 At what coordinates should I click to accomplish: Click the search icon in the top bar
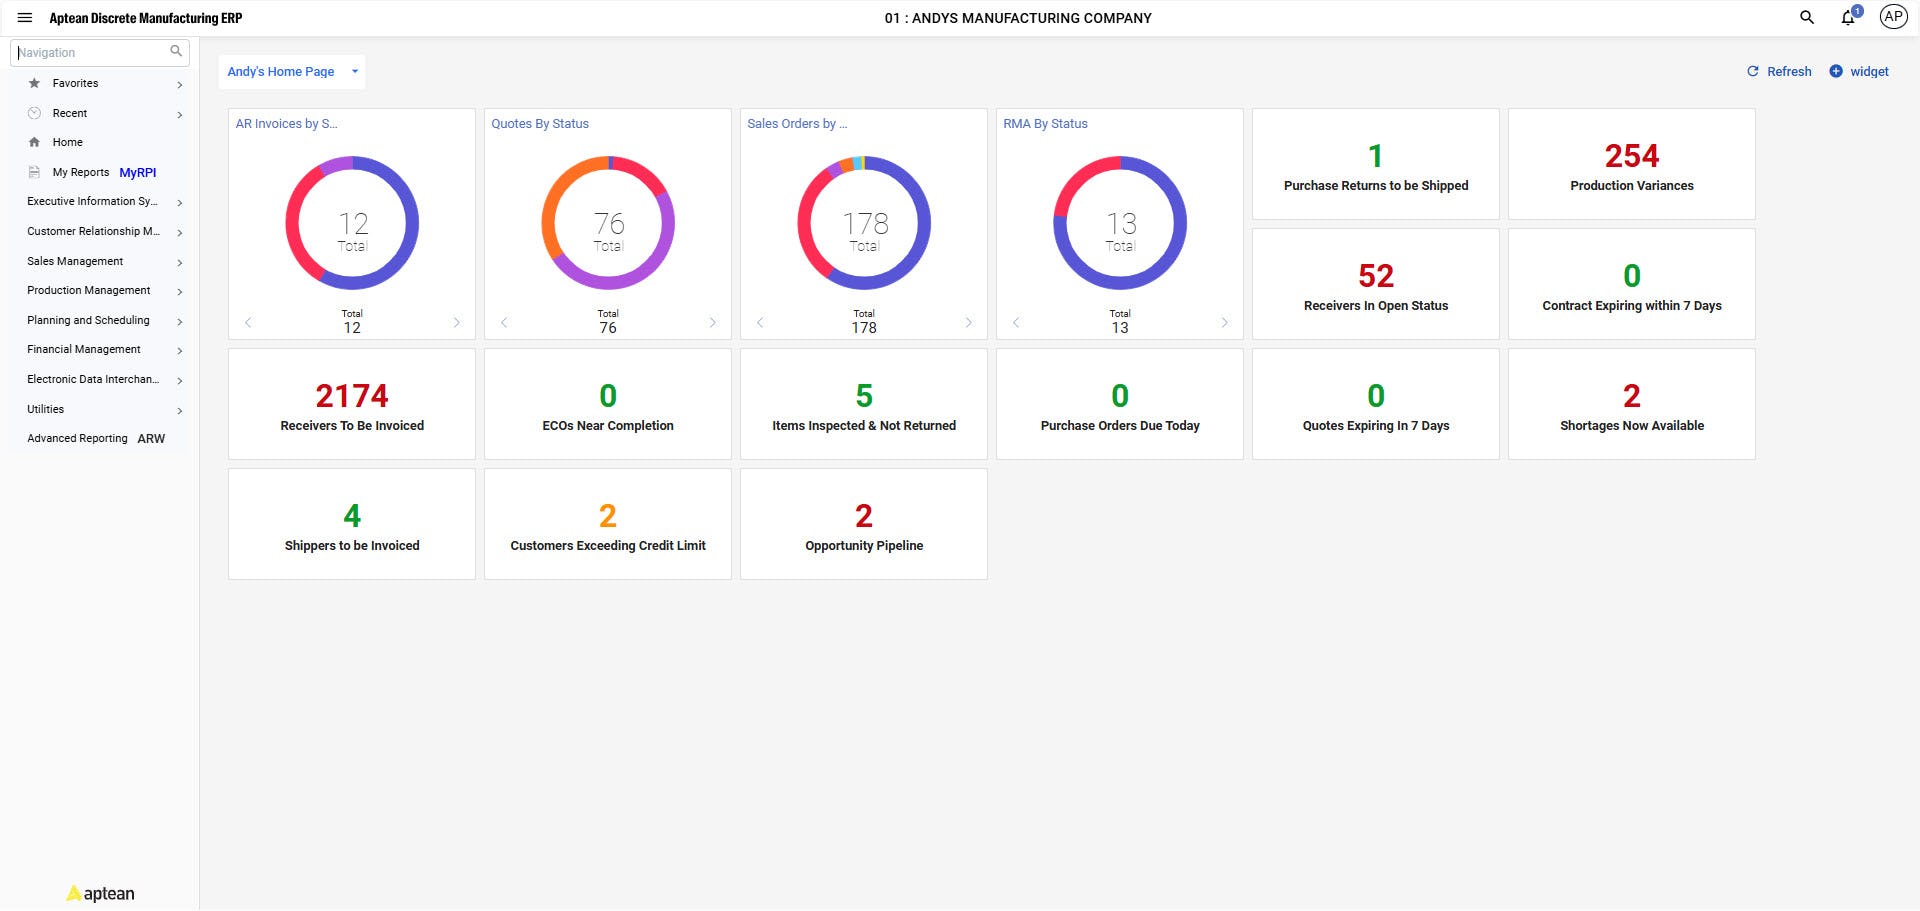[1806, 17]
